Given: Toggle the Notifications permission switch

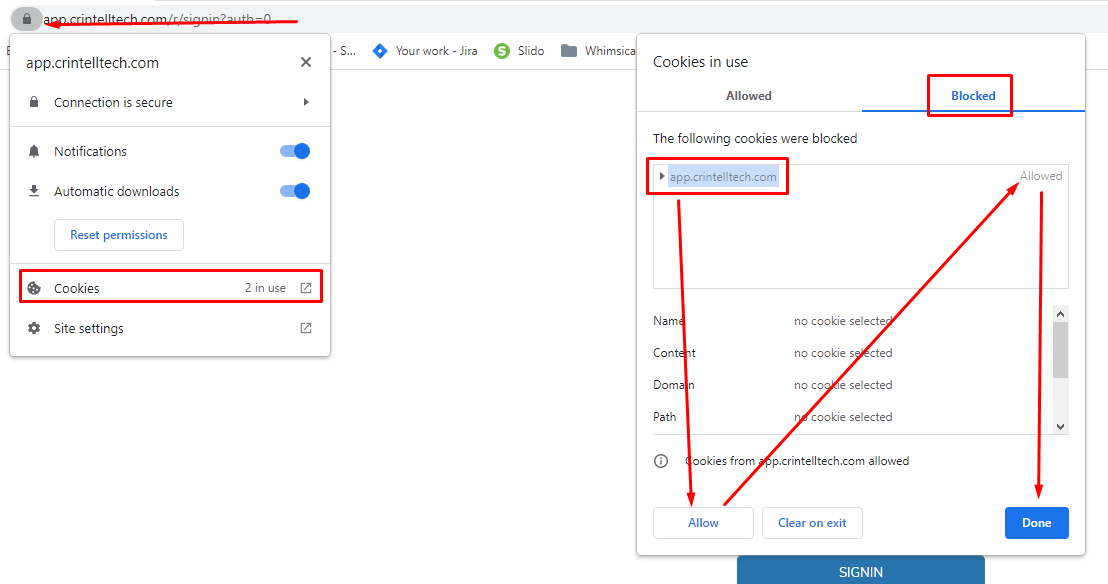Looking at the screenshot, I should [x=295, y=151].
